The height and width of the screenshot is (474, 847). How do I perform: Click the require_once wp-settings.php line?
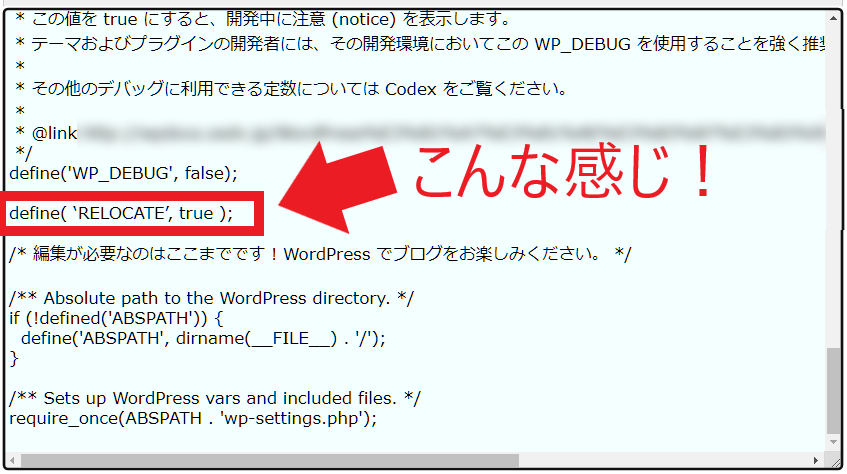[x=193, y=418]
